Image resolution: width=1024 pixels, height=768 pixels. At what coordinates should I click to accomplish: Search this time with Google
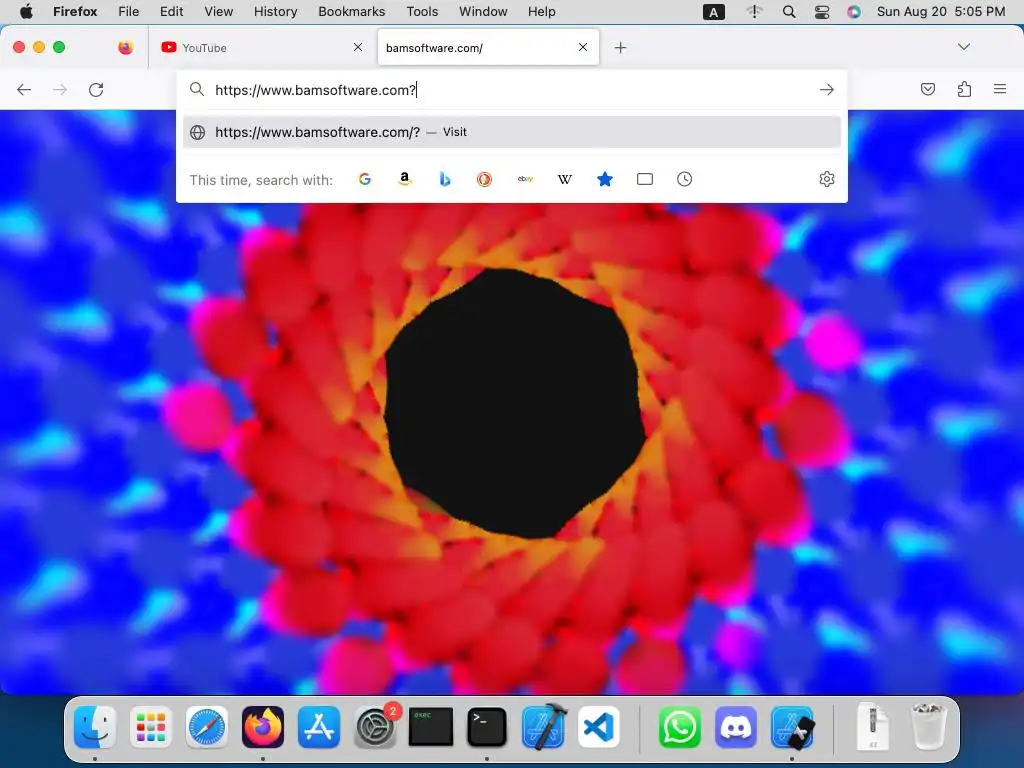pyautogui.click(x=365, y=179)
